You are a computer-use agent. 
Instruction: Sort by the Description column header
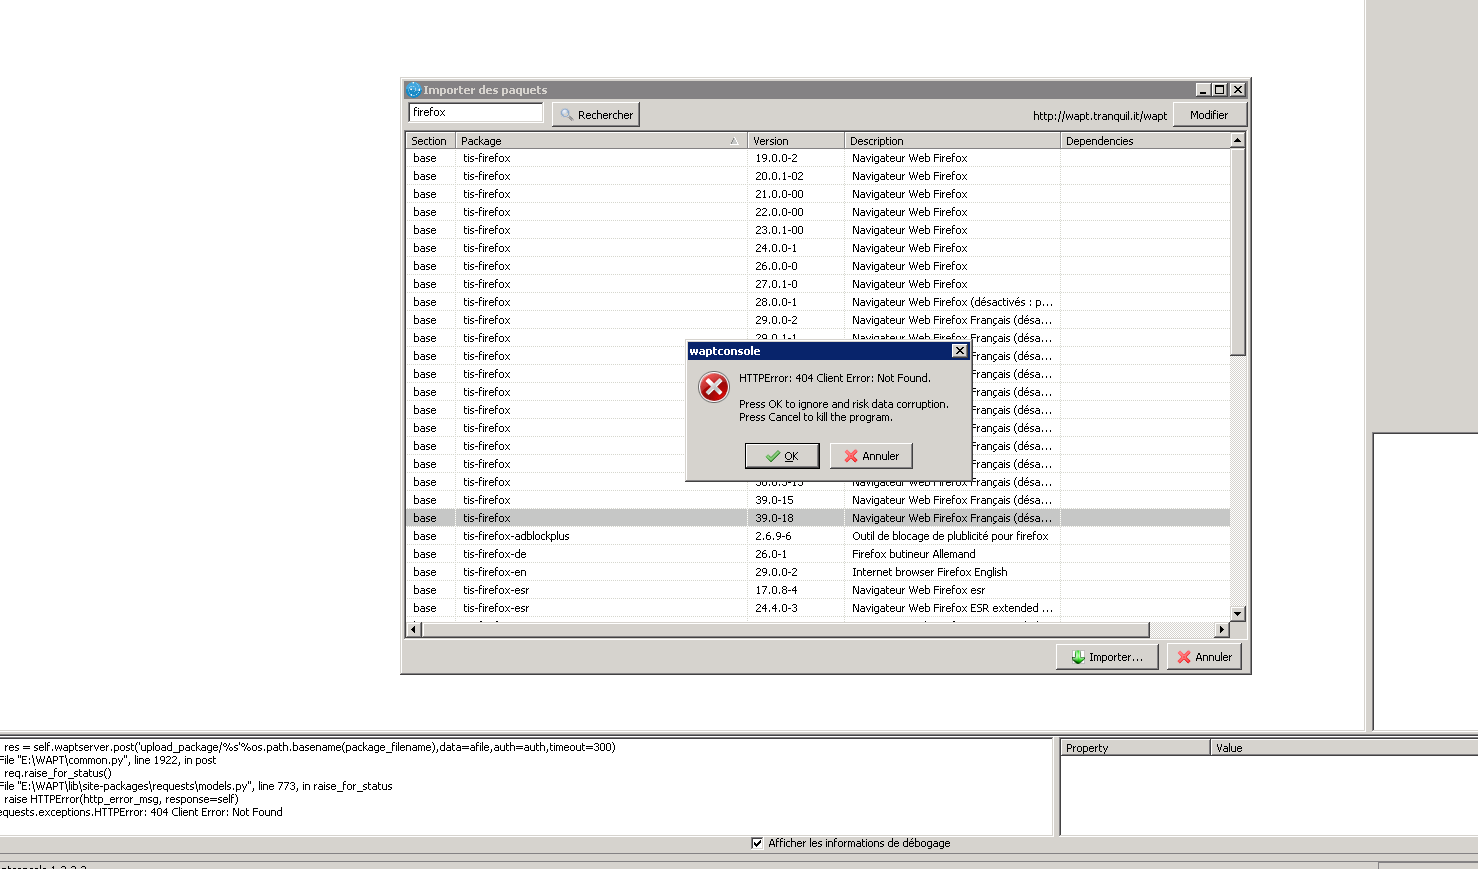click(952, 141)
